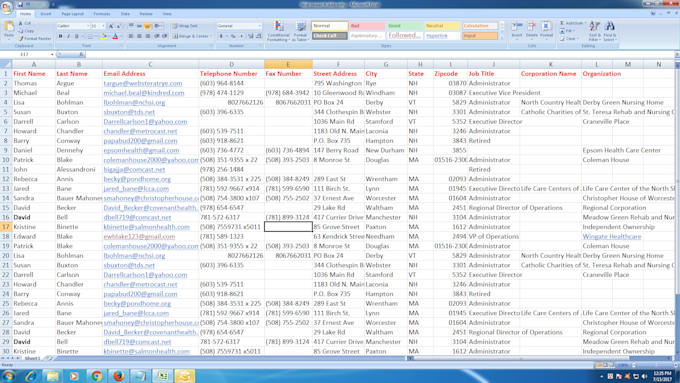Toggle Wrap Text

click(x=185, y=26)
